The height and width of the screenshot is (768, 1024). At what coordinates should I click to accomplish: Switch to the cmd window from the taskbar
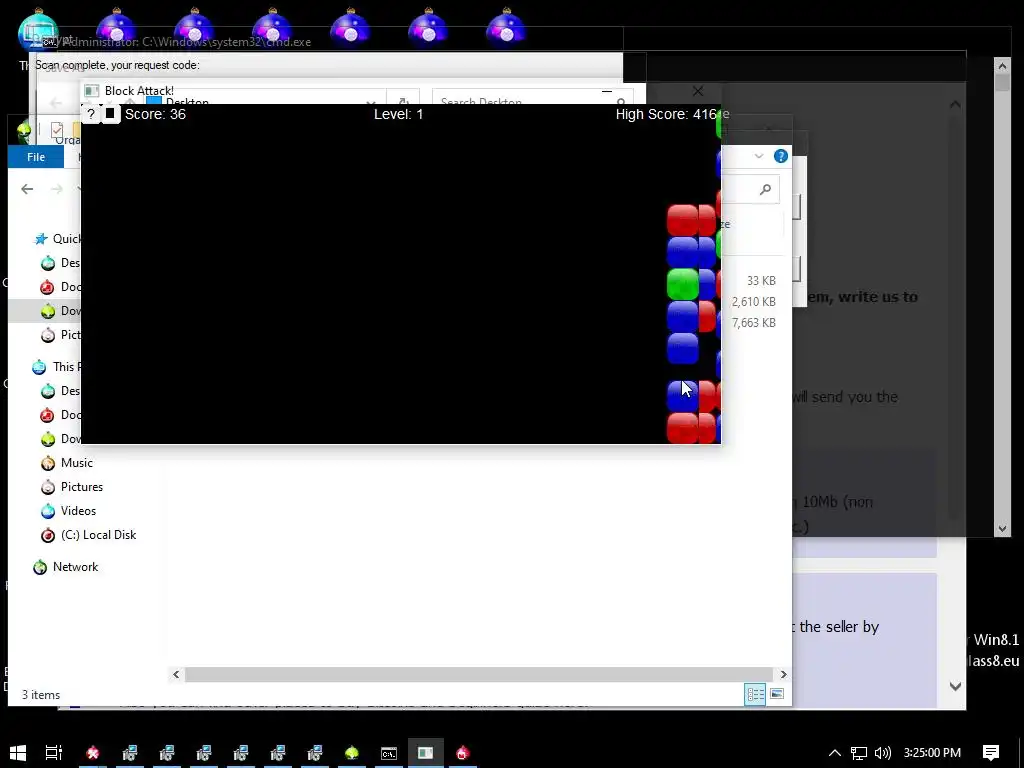click(389, 753)
